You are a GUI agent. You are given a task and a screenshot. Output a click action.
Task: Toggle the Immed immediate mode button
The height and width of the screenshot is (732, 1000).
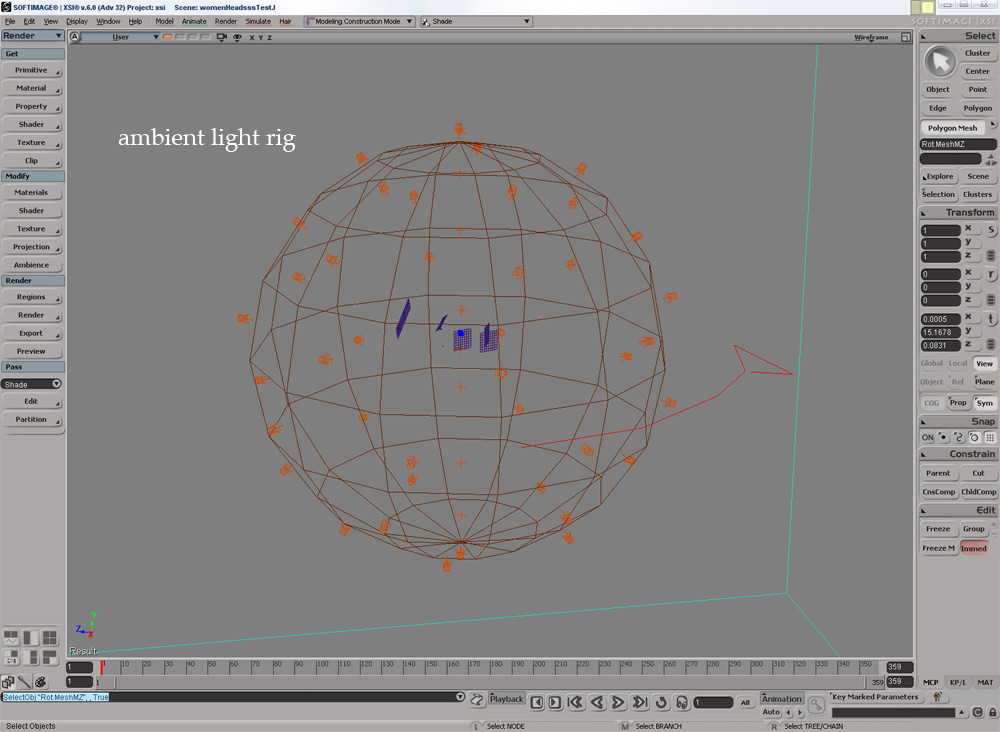pyautogui.click(x=974, y=548)
